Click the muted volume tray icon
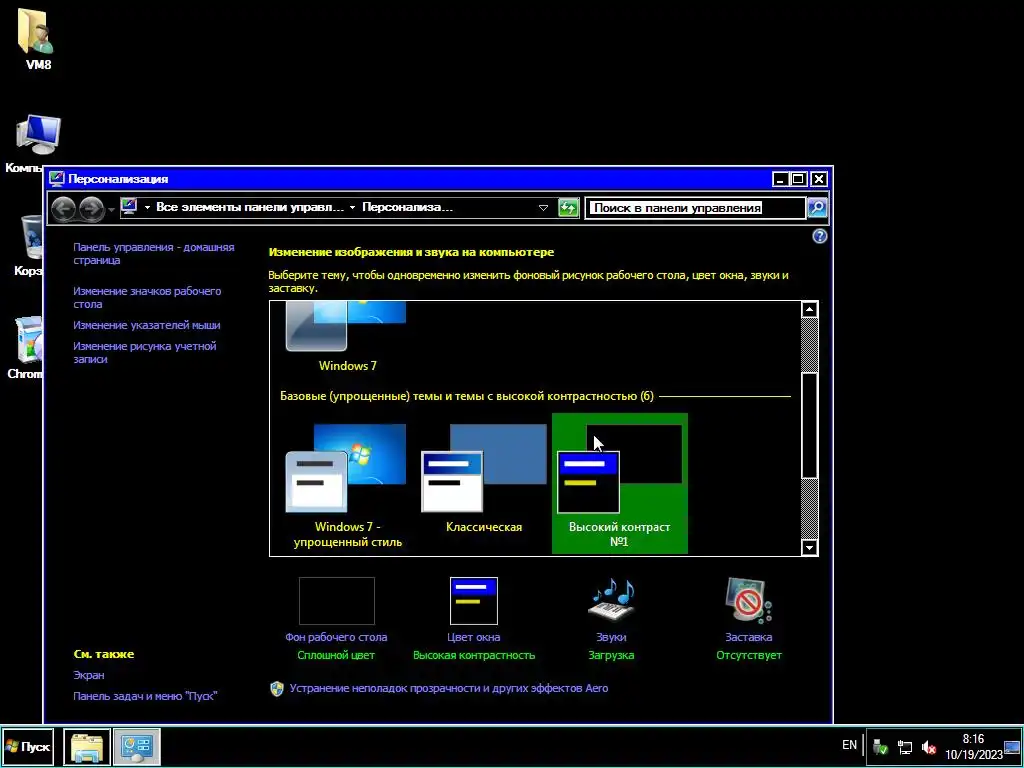The image size is (1024, 768). tap(928, 746)
